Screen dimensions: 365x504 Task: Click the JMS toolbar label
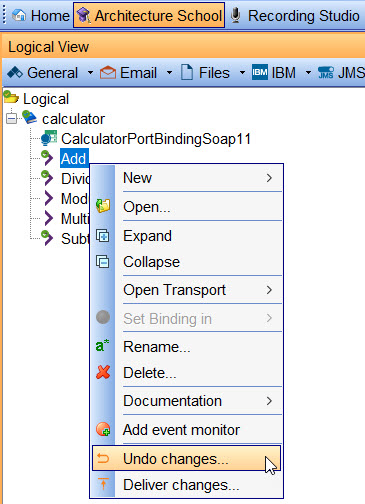351,73
